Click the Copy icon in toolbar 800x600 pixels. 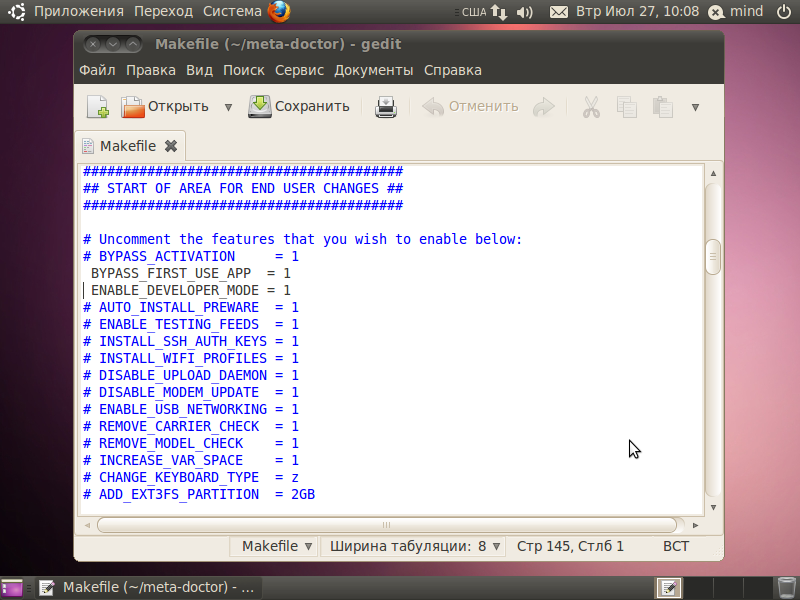627,106
